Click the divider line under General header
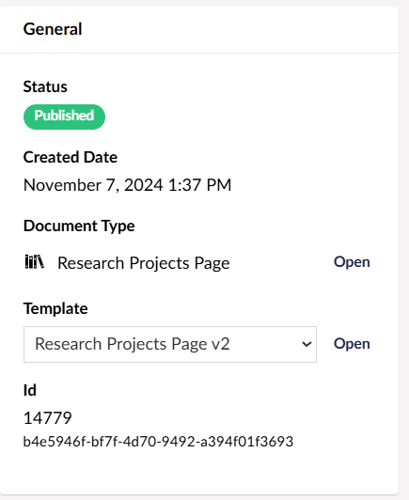Screen dimensions: 409x500 [x=199, y=53]
